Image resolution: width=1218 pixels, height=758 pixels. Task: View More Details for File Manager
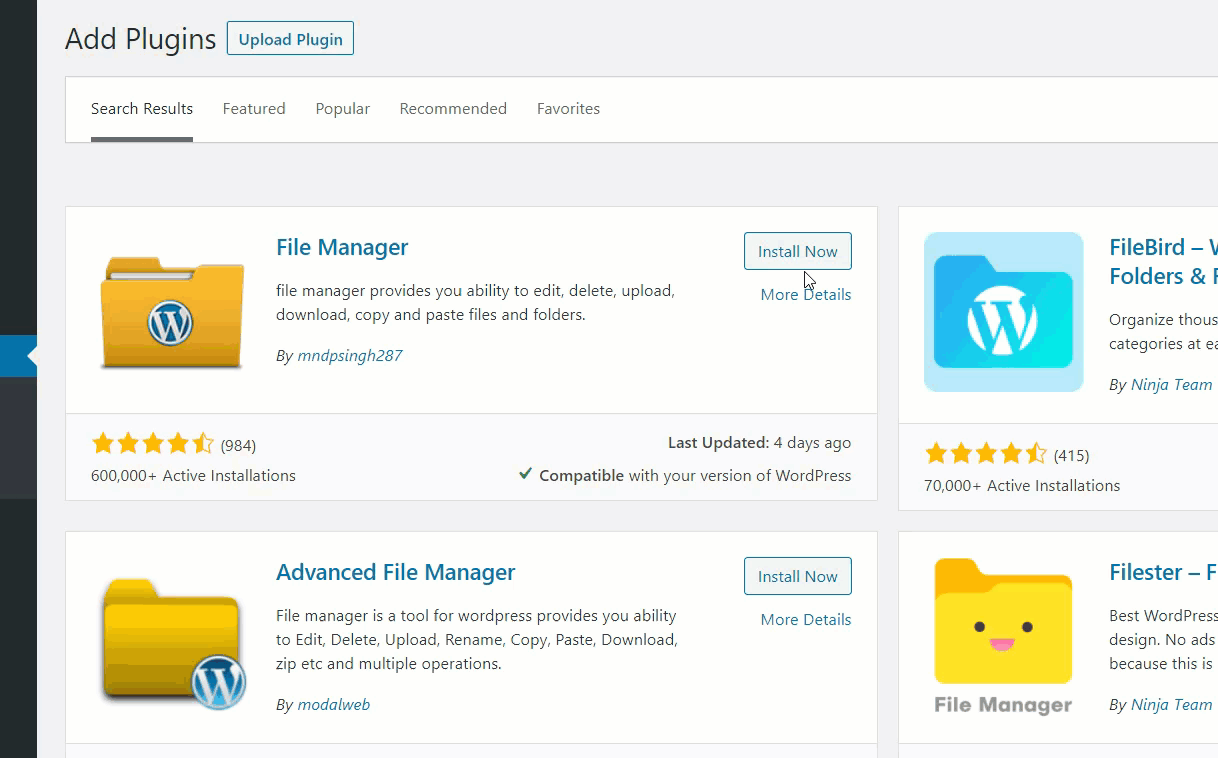[806, 294]
